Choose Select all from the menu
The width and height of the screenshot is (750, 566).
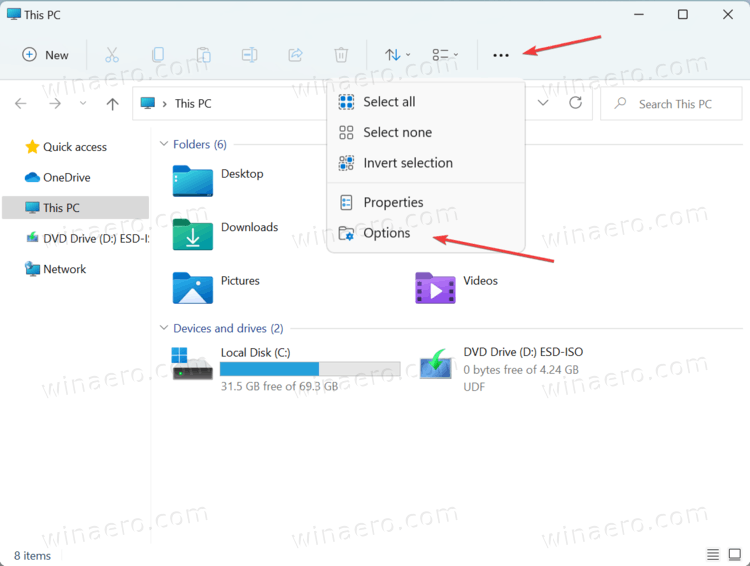coord(426,102)
